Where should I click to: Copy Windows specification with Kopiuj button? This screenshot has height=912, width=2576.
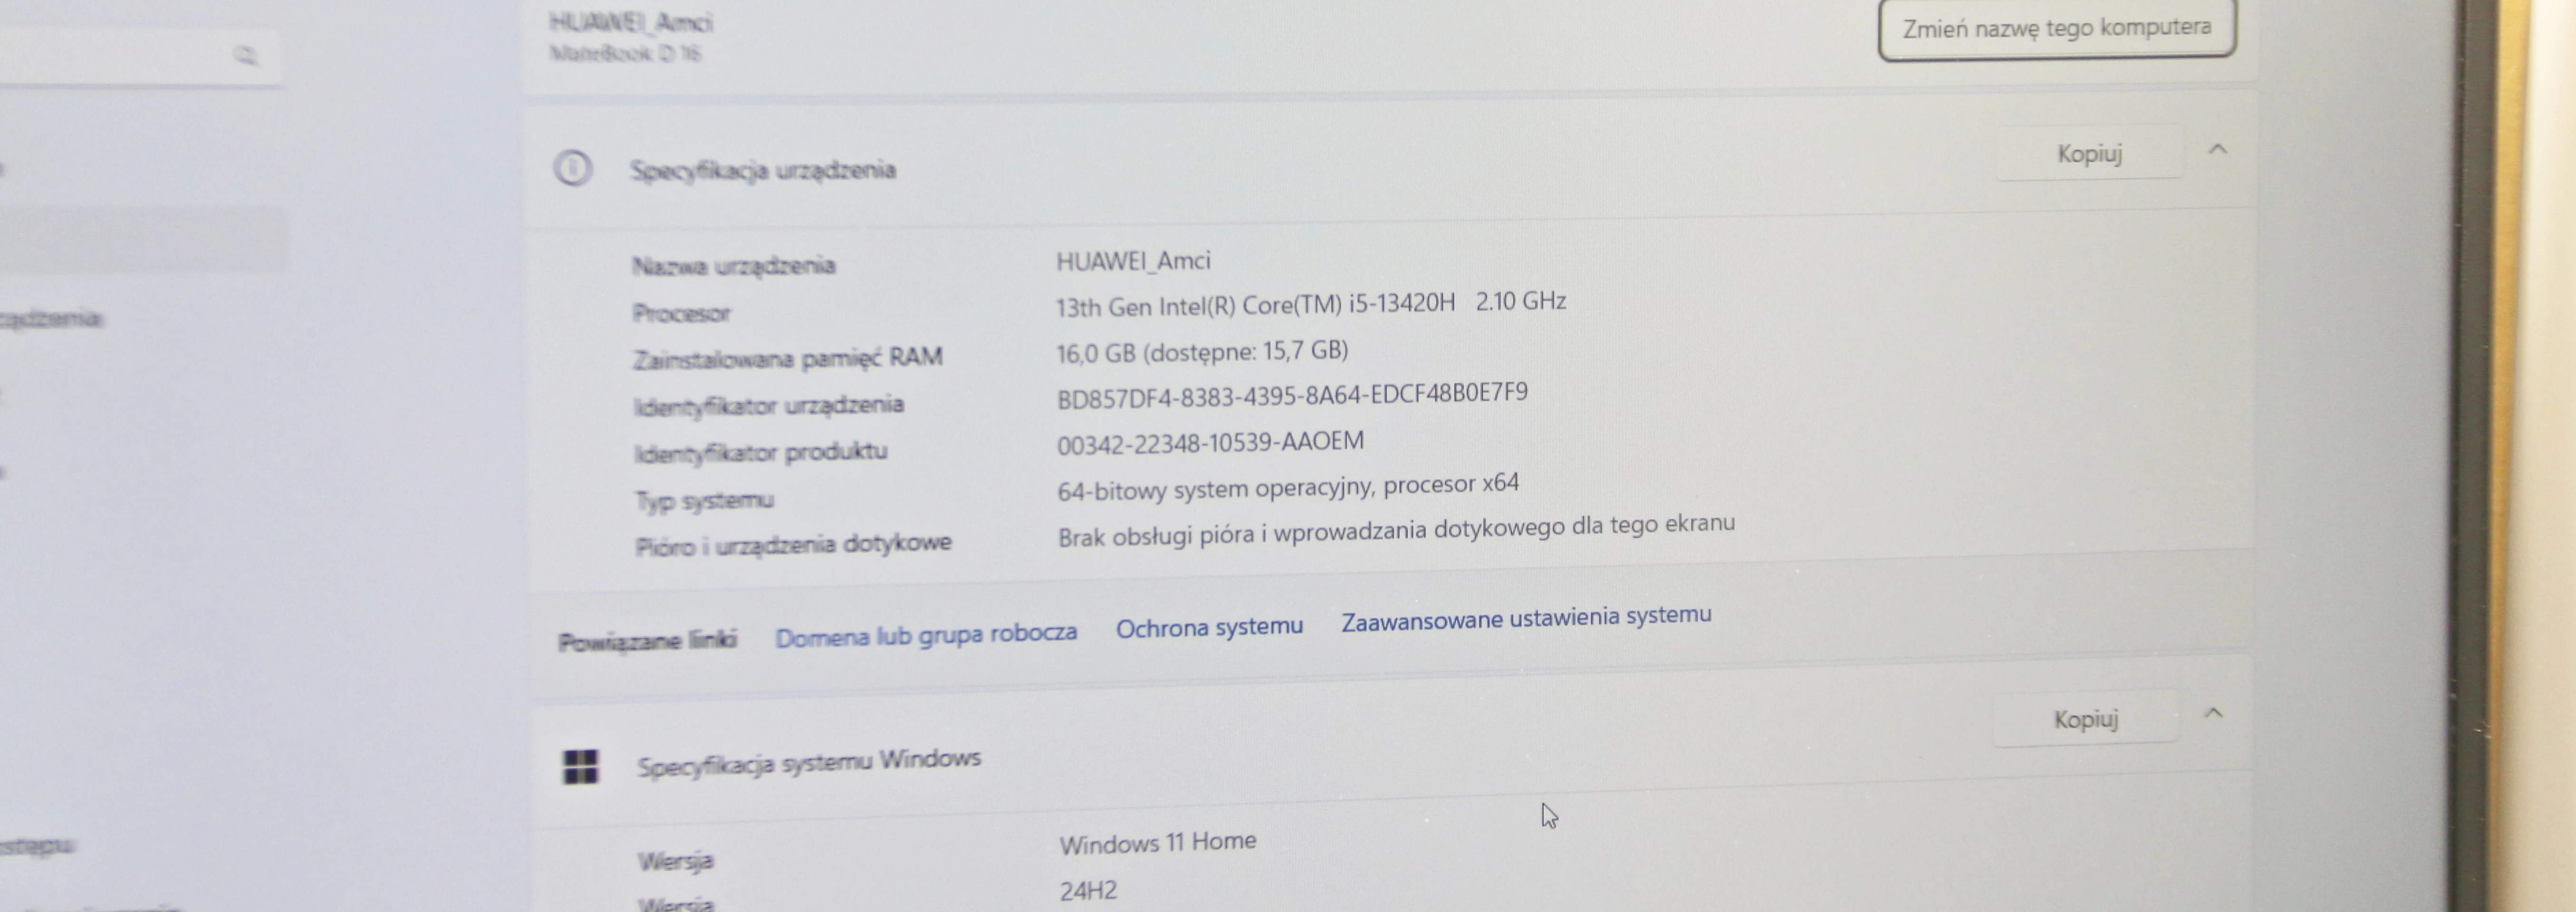point(2086,719)
